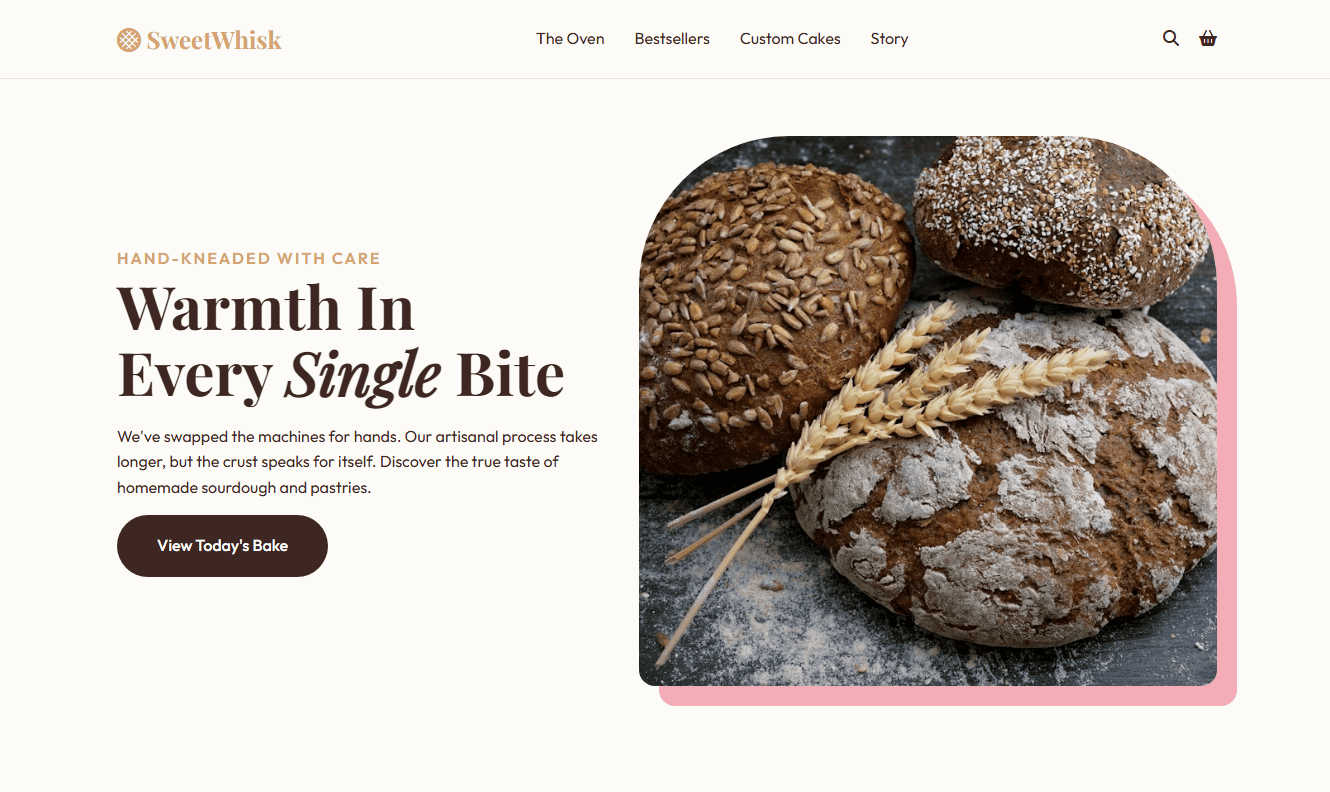Select Custom Cakes in the navigation
Screen dimensions: 1330x792
click(x=790, y=39)
